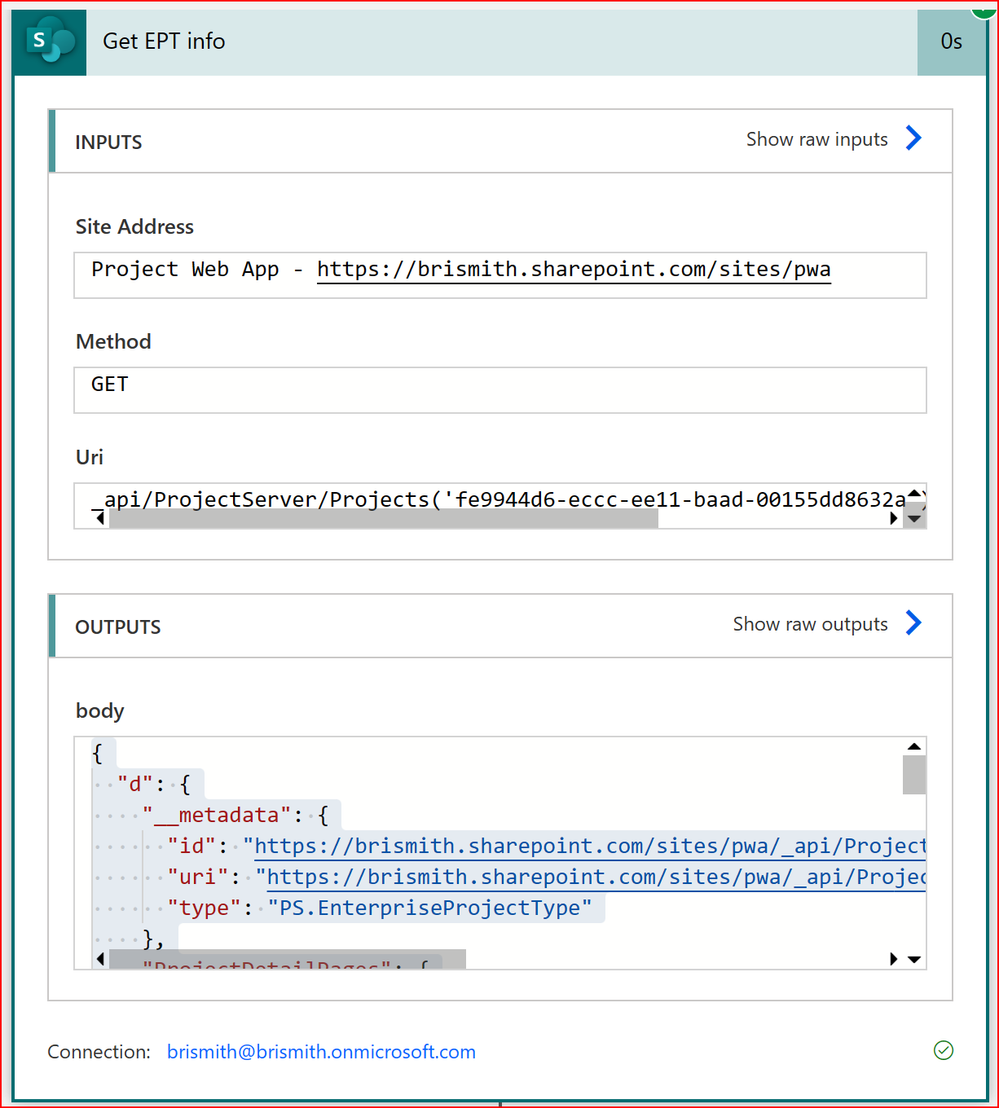Click the Site Address field
This screenshot has height=1108, width=999.
[500, 275]
